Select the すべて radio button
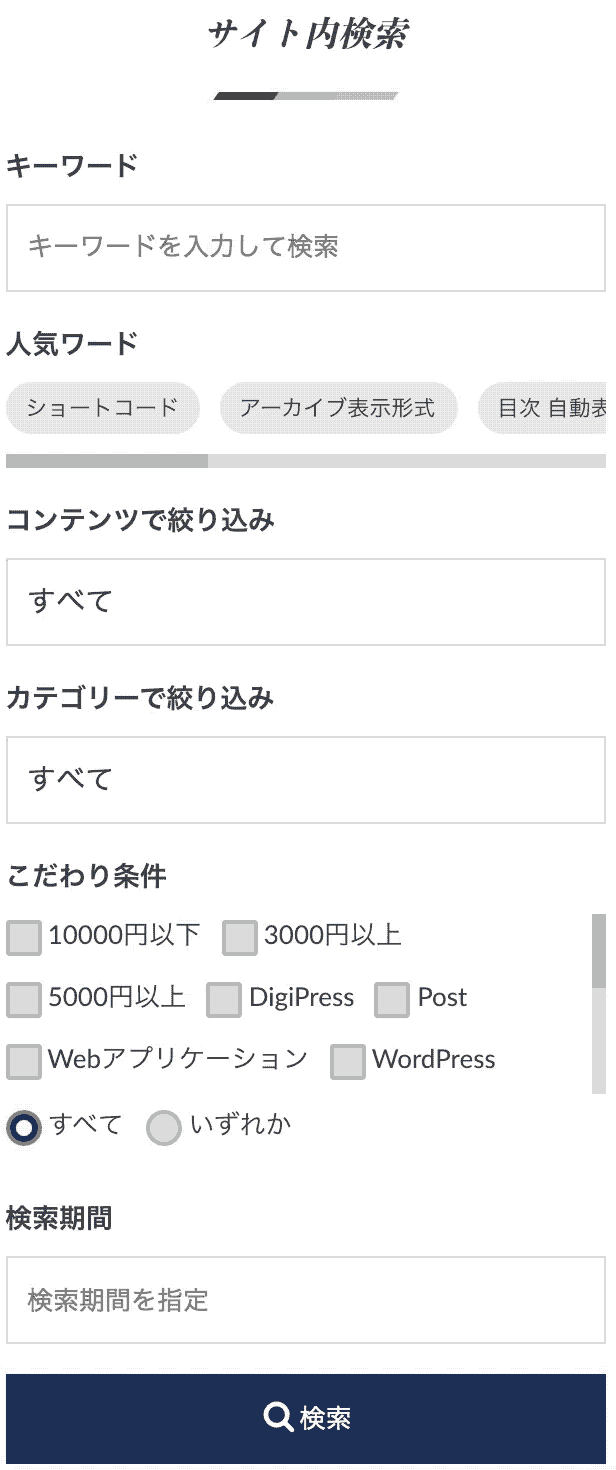The height and width of the screenshot is (1470, 616). pyautogui.click(x=24, y=1127)
